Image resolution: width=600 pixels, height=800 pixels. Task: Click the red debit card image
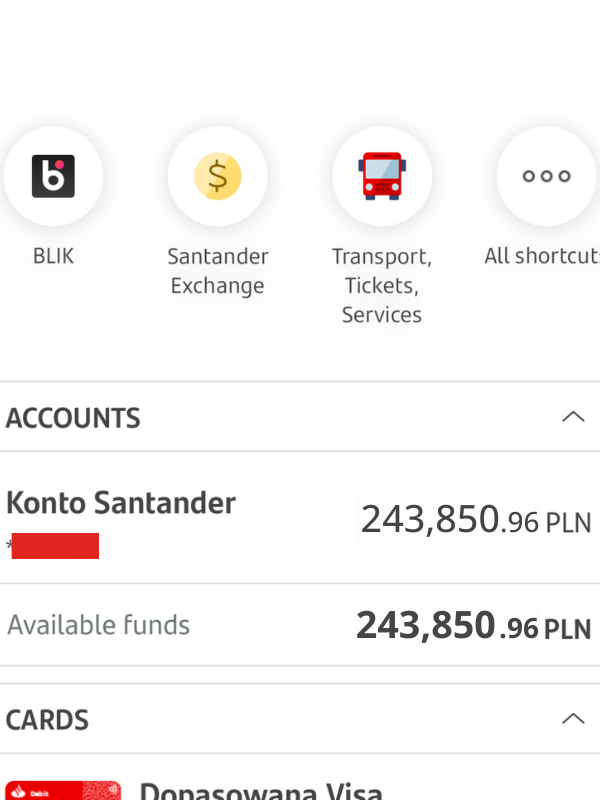tap(62, 791)
